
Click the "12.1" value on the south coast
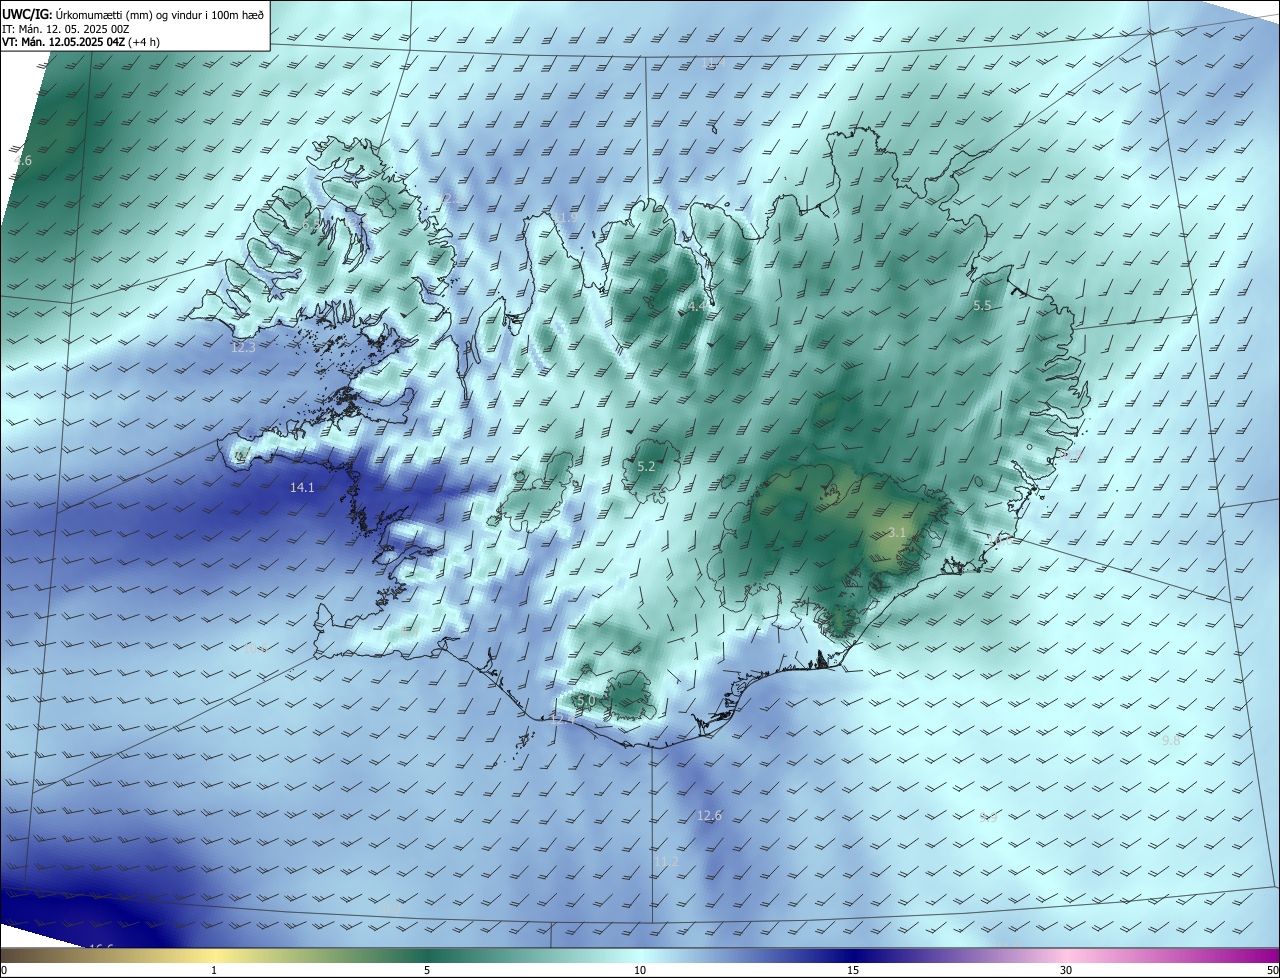562,718
